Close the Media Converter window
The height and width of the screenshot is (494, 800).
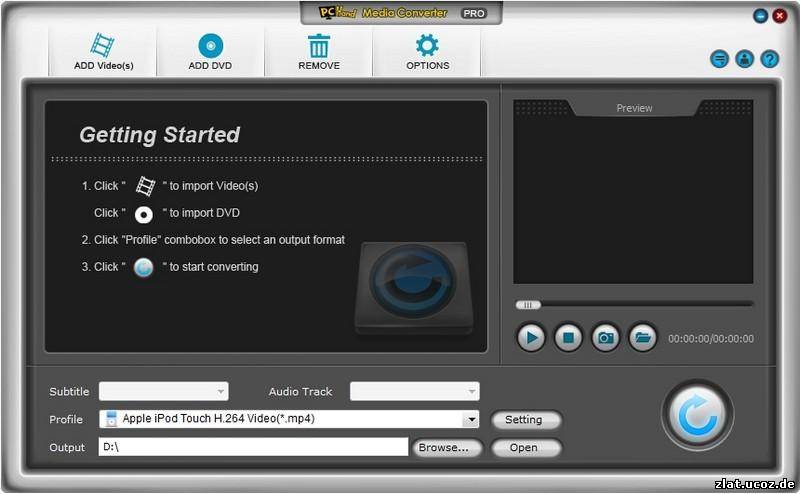[x=779, y=16]
